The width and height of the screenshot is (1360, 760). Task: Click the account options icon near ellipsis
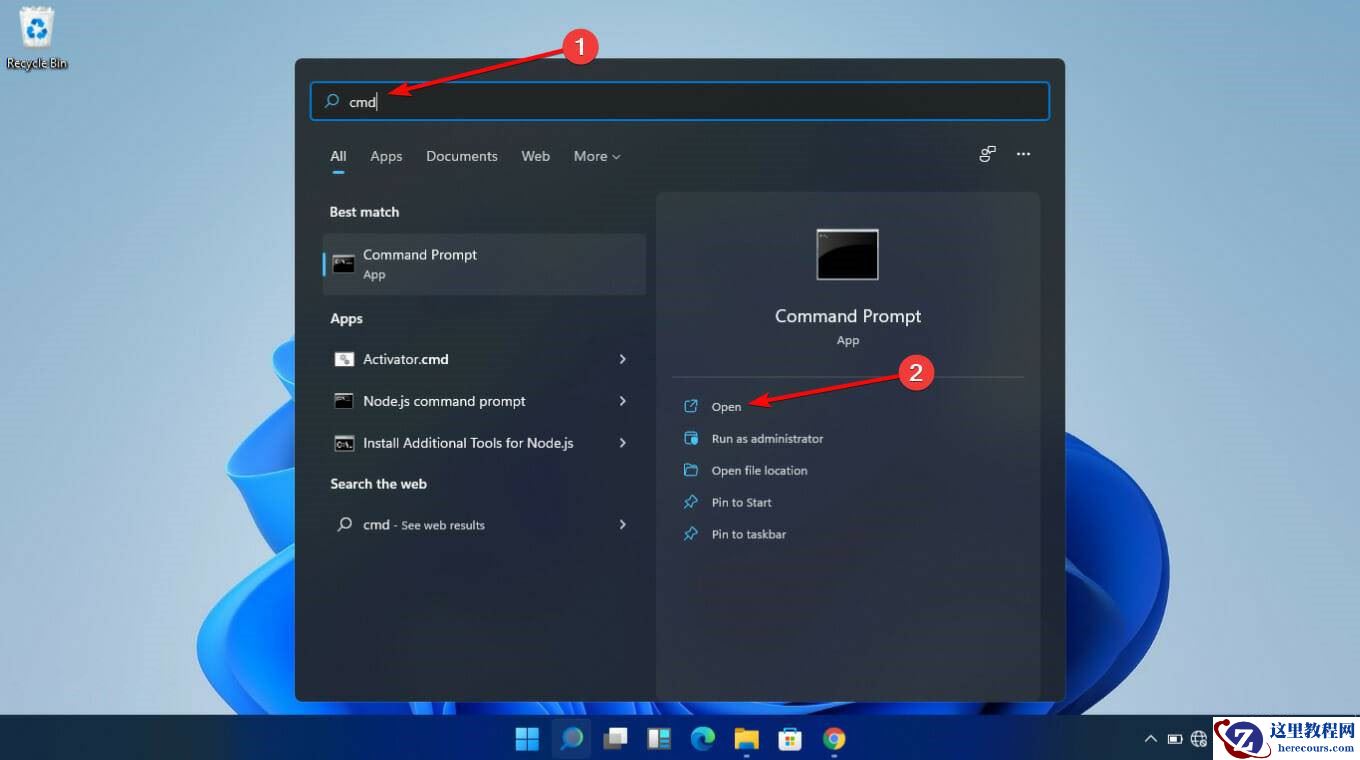[987, 154]
